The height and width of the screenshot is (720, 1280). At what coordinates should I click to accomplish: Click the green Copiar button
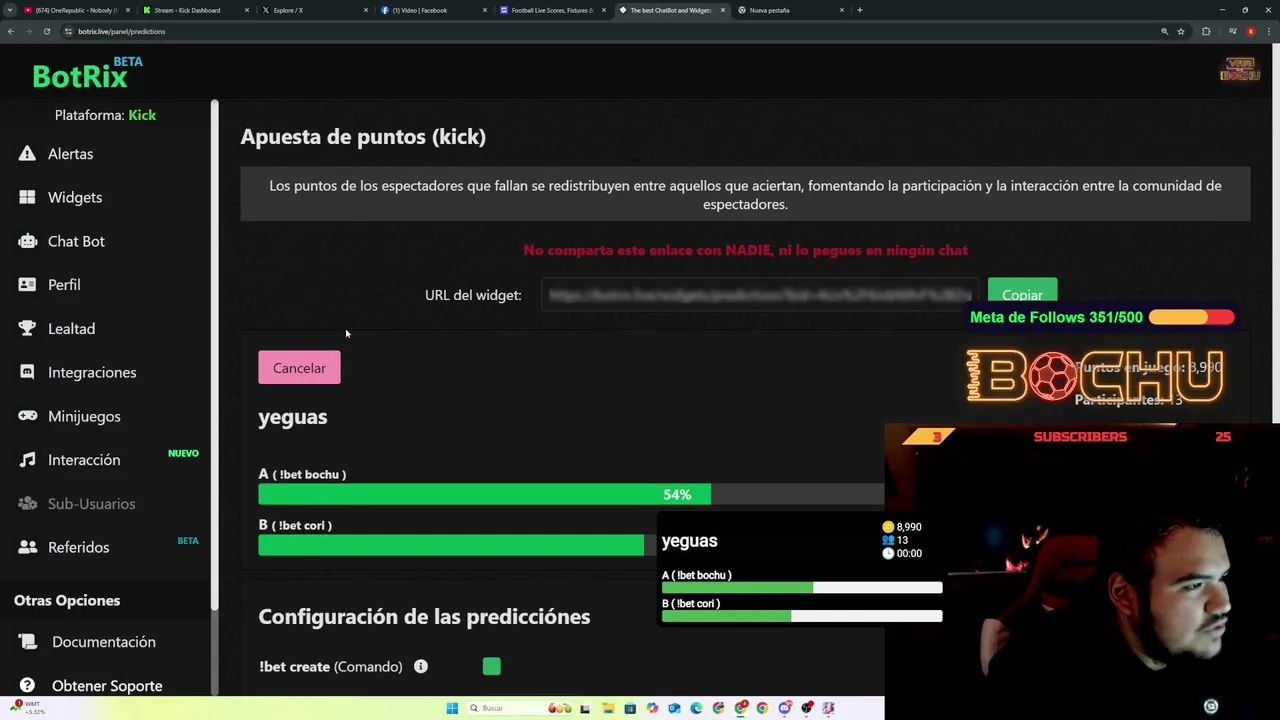coord(1022,294)
